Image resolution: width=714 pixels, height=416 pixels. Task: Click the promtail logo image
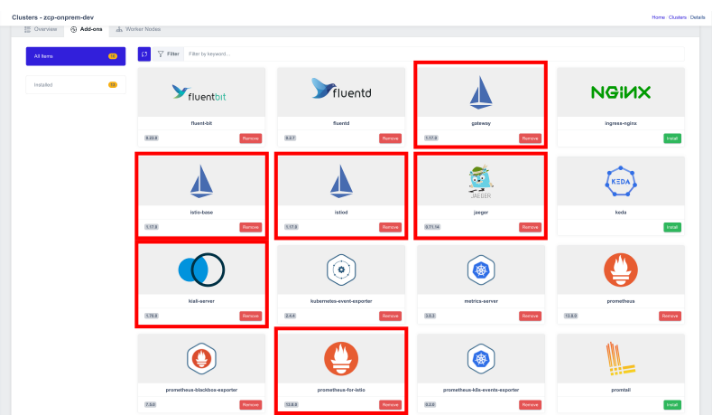(x=620, y=359)
